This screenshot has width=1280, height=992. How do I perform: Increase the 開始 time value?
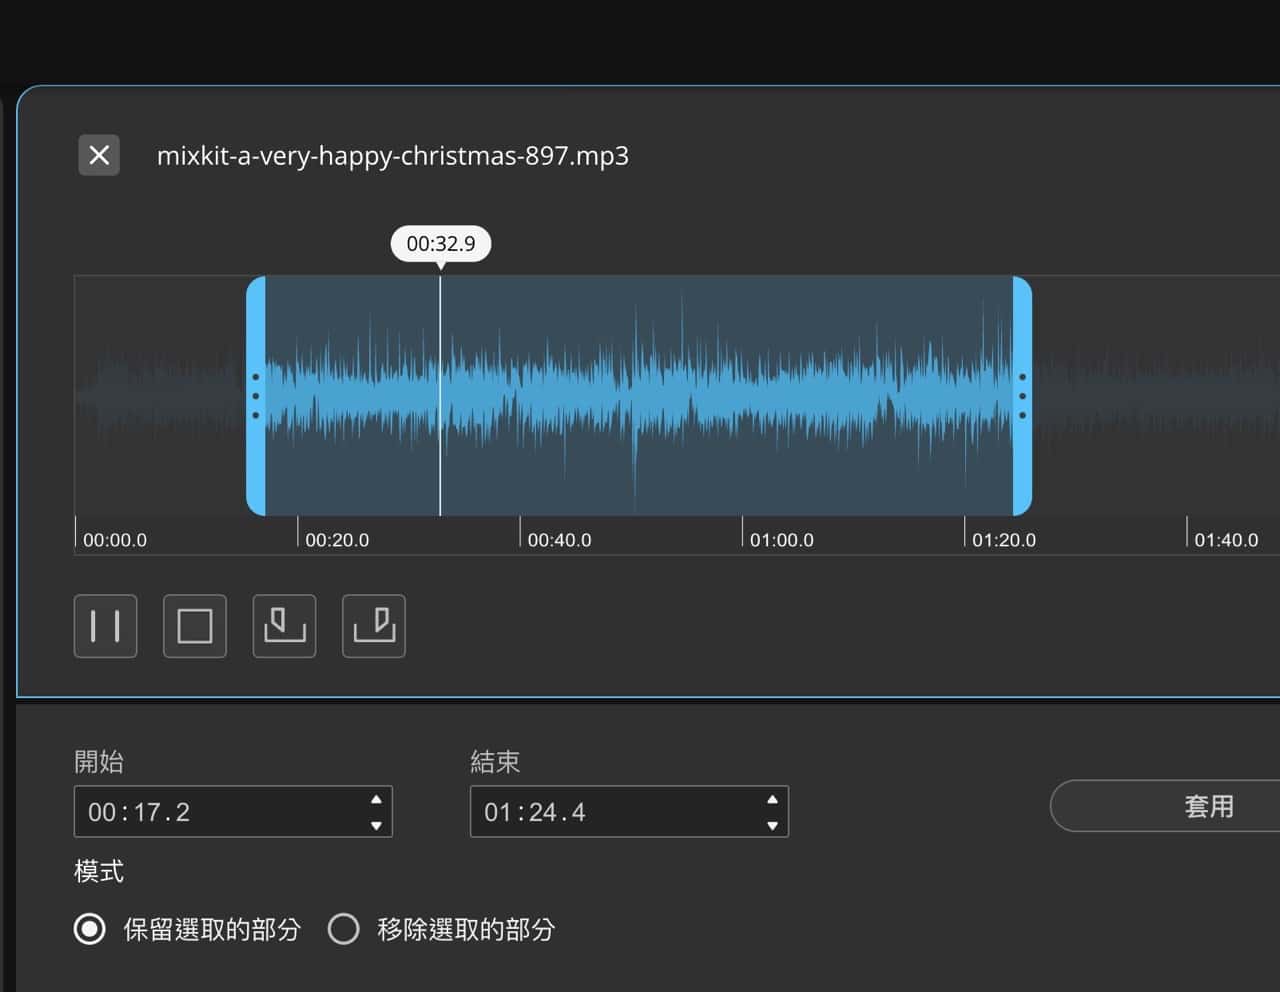(x=376, y=799)
